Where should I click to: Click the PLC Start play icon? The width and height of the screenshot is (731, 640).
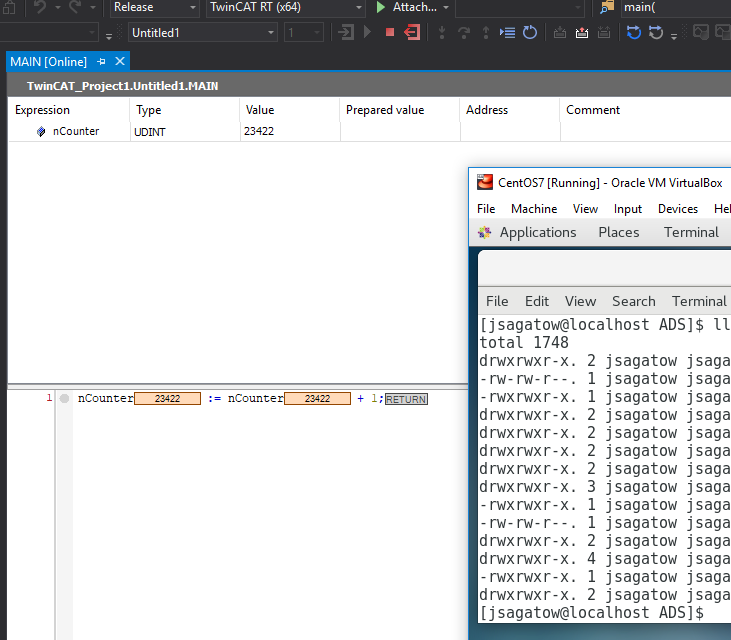click(367, 32)
